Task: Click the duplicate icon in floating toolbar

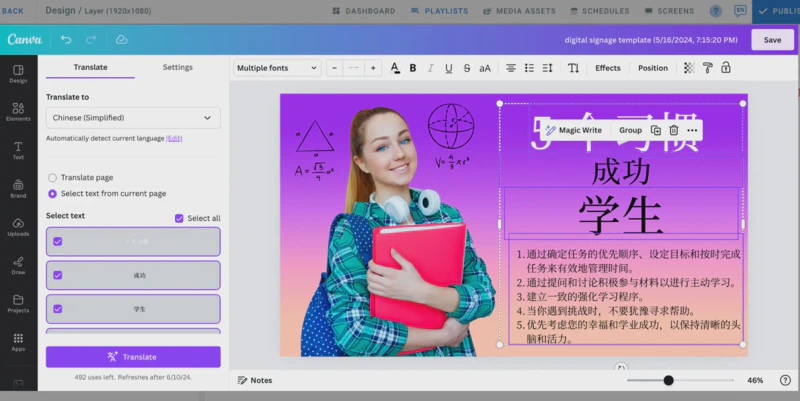Action: click(656, 130)
